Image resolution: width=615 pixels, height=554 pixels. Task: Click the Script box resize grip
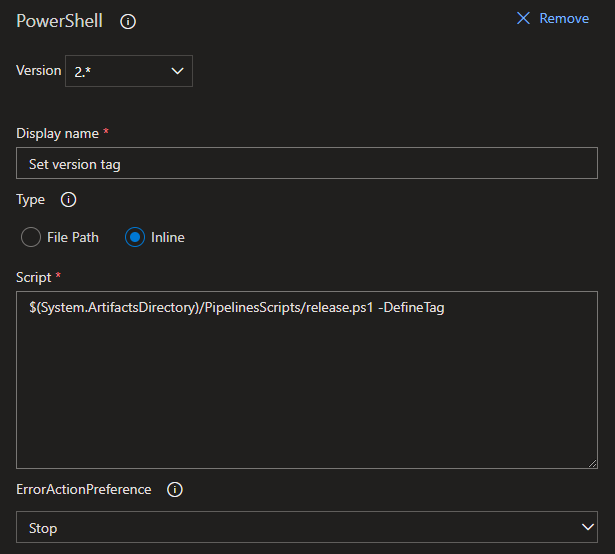(x=592, y=463)
